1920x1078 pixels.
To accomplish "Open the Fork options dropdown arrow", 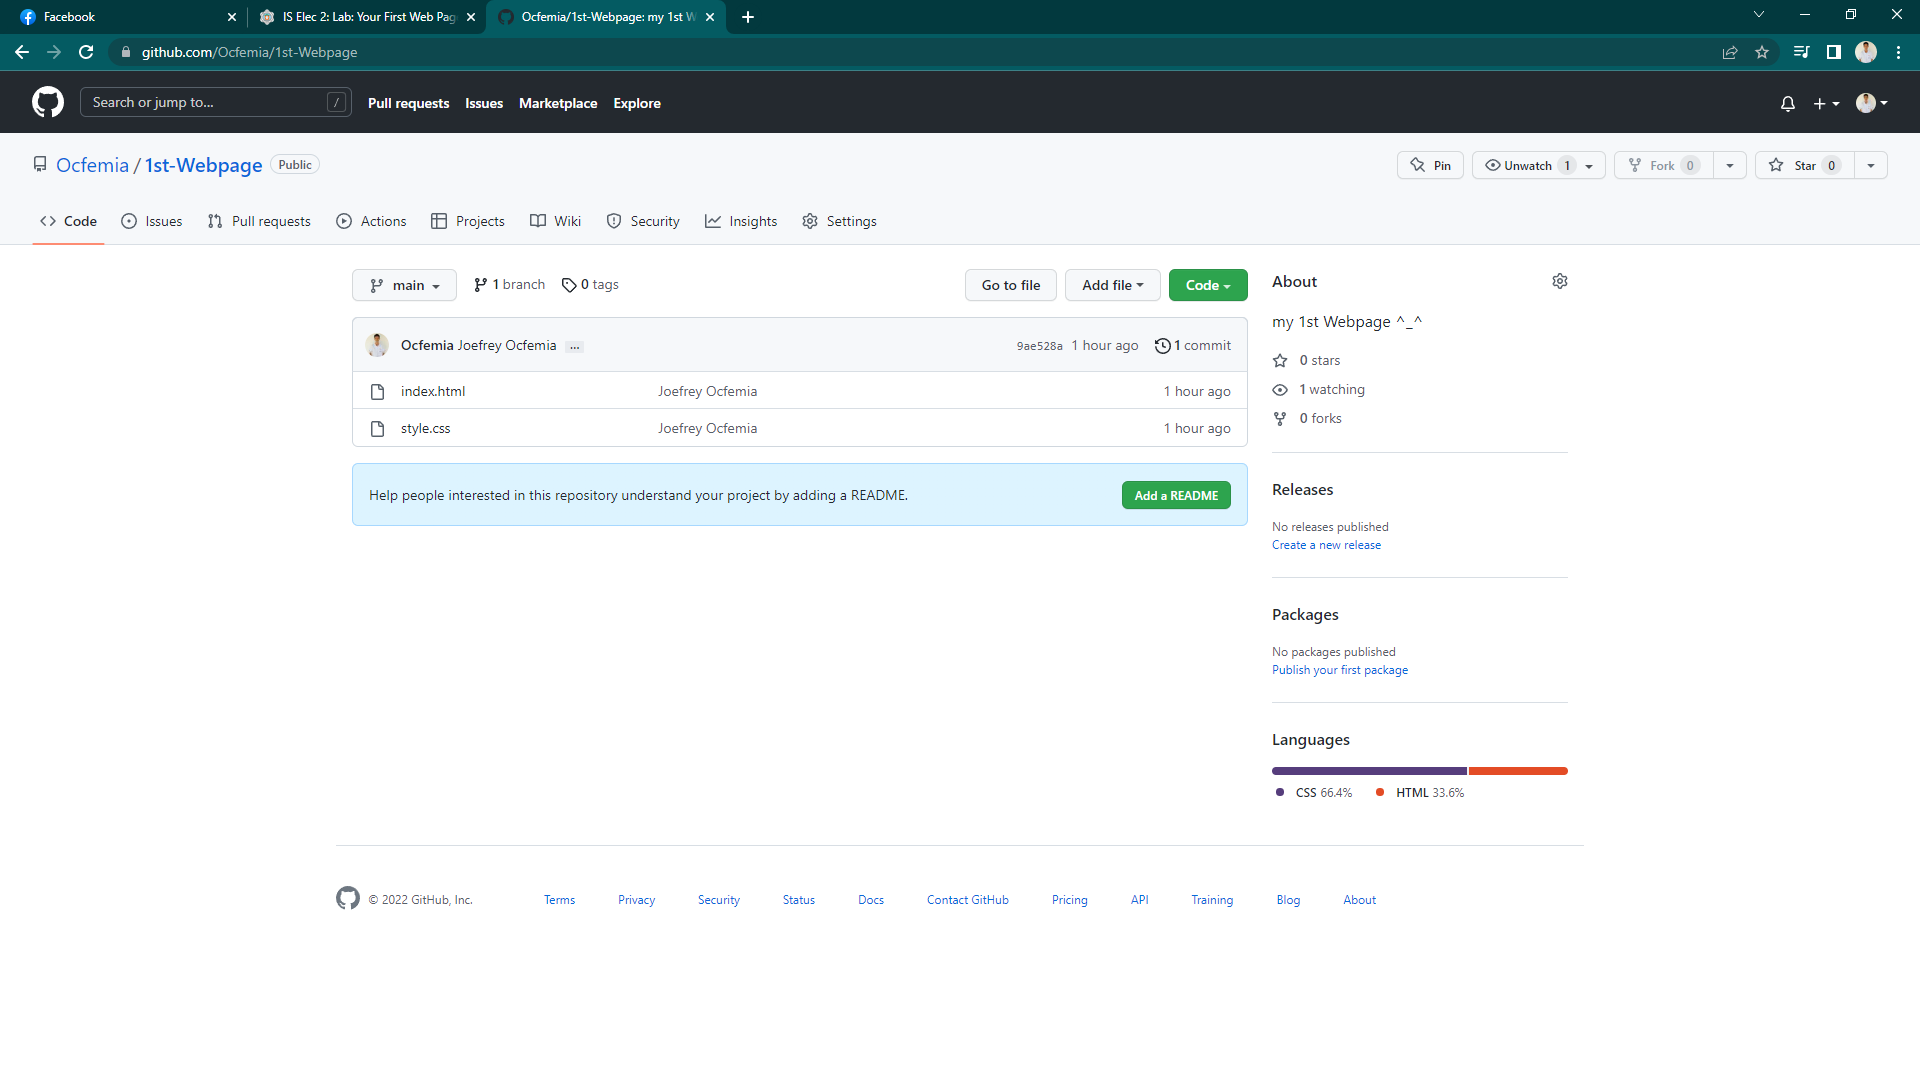I will click(1730, 165).
